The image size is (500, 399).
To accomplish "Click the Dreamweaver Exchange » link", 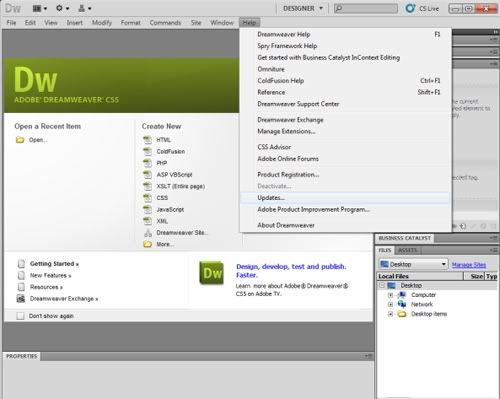I will [x=64, y=299].
